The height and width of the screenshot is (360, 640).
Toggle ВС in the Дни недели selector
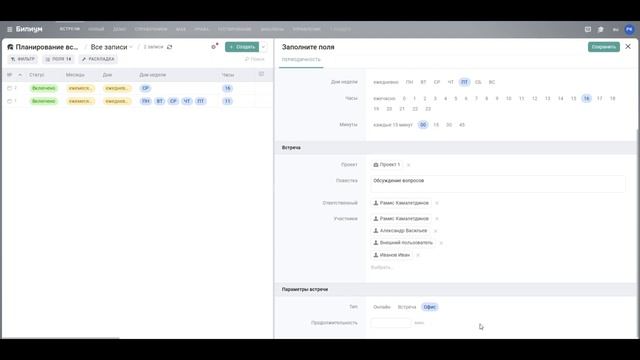click(x=492, y=82)
